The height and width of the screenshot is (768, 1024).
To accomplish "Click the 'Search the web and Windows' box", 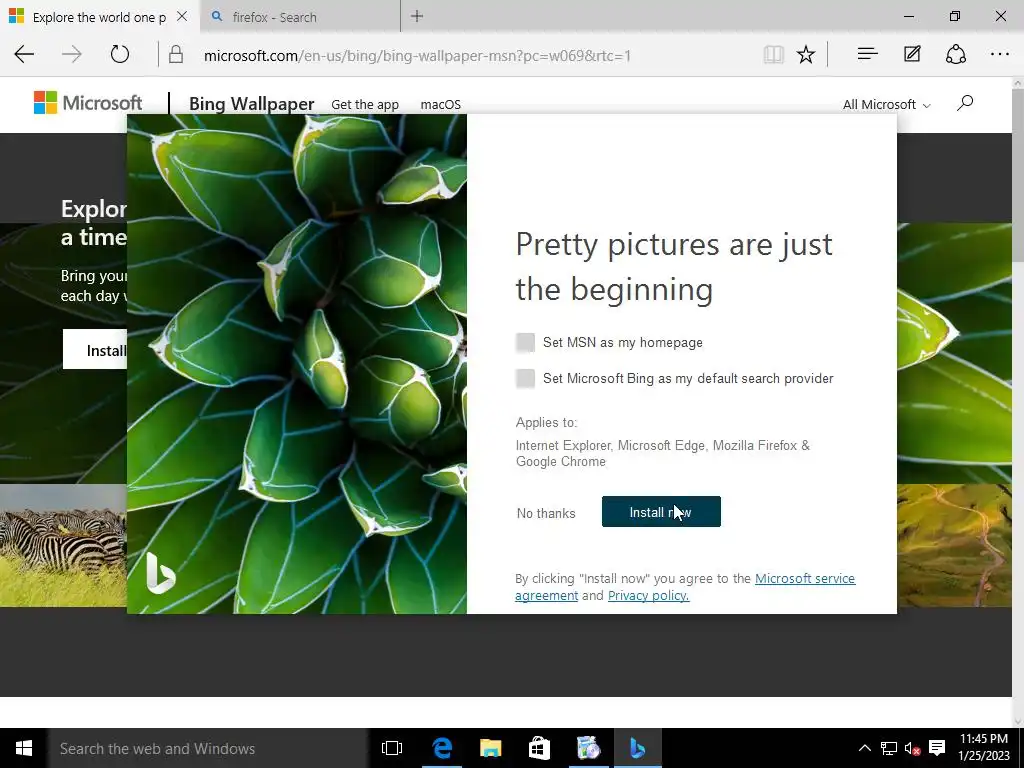I will tap(208, 748).
